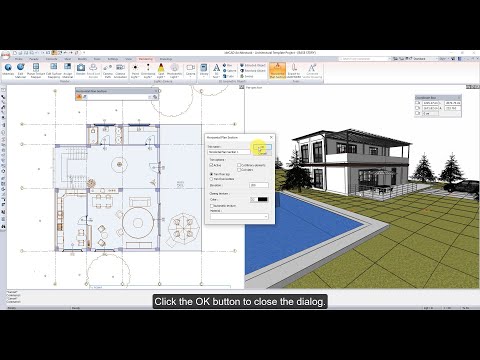This screenshot has height=360, width=480.
Task: Click the Section name input field
Action: coord(229,152)
